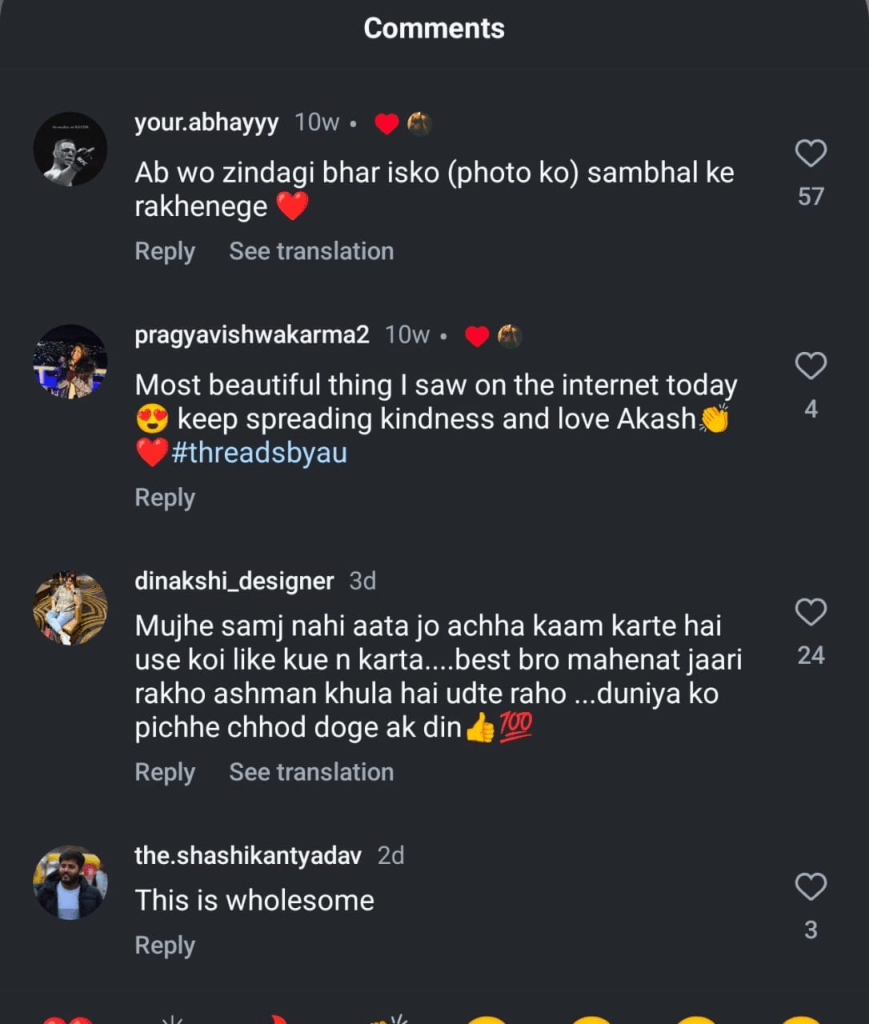
Task: Tap creator-liked badge on pragyavishwakarma2's comment
Action: pos(494,336)
